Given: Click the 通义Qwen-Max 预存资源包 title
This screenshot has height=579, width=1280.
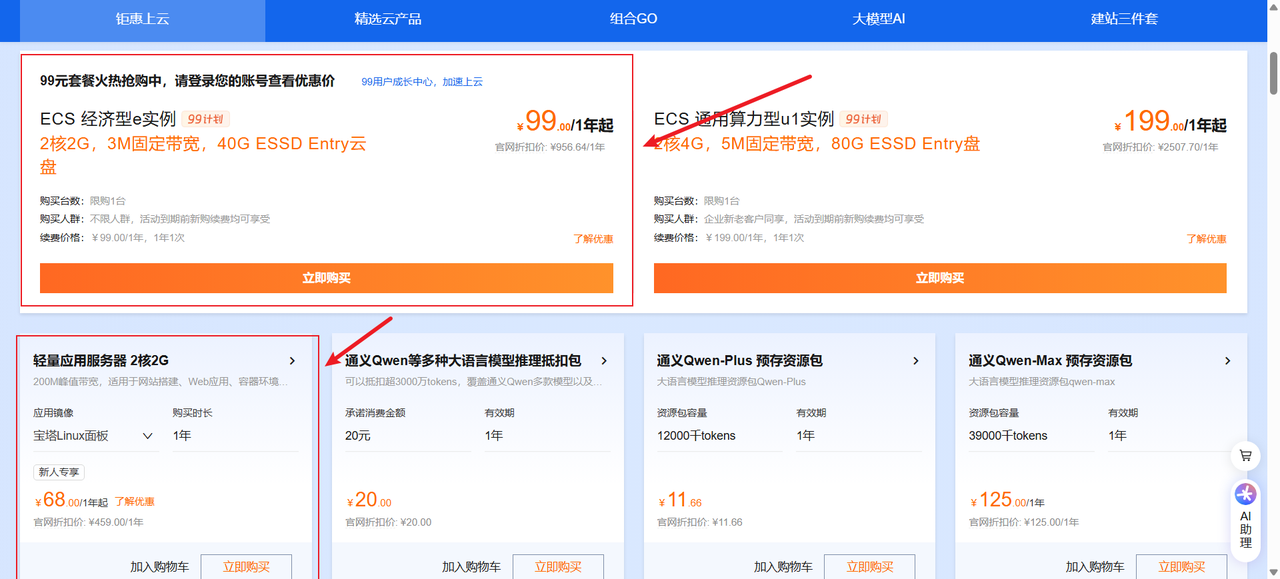Looking at the screenshot, I should pos(1050,361).
